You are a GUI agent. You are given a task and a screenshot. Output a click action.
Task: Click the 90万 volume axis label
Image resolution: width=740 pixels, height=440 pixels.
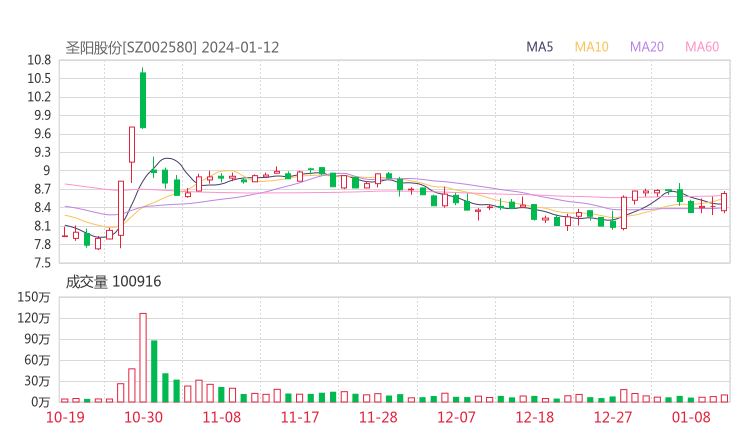pyautogui.click(x=37, y=339)
